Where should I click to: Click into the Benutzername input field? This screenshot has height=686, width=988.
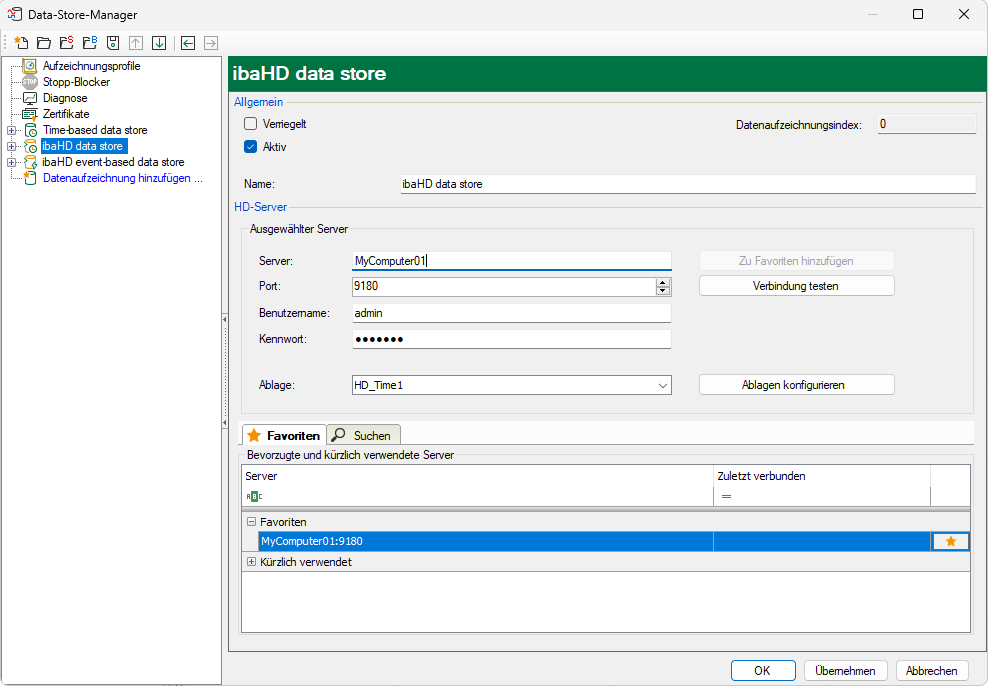[x=511, y=313]
